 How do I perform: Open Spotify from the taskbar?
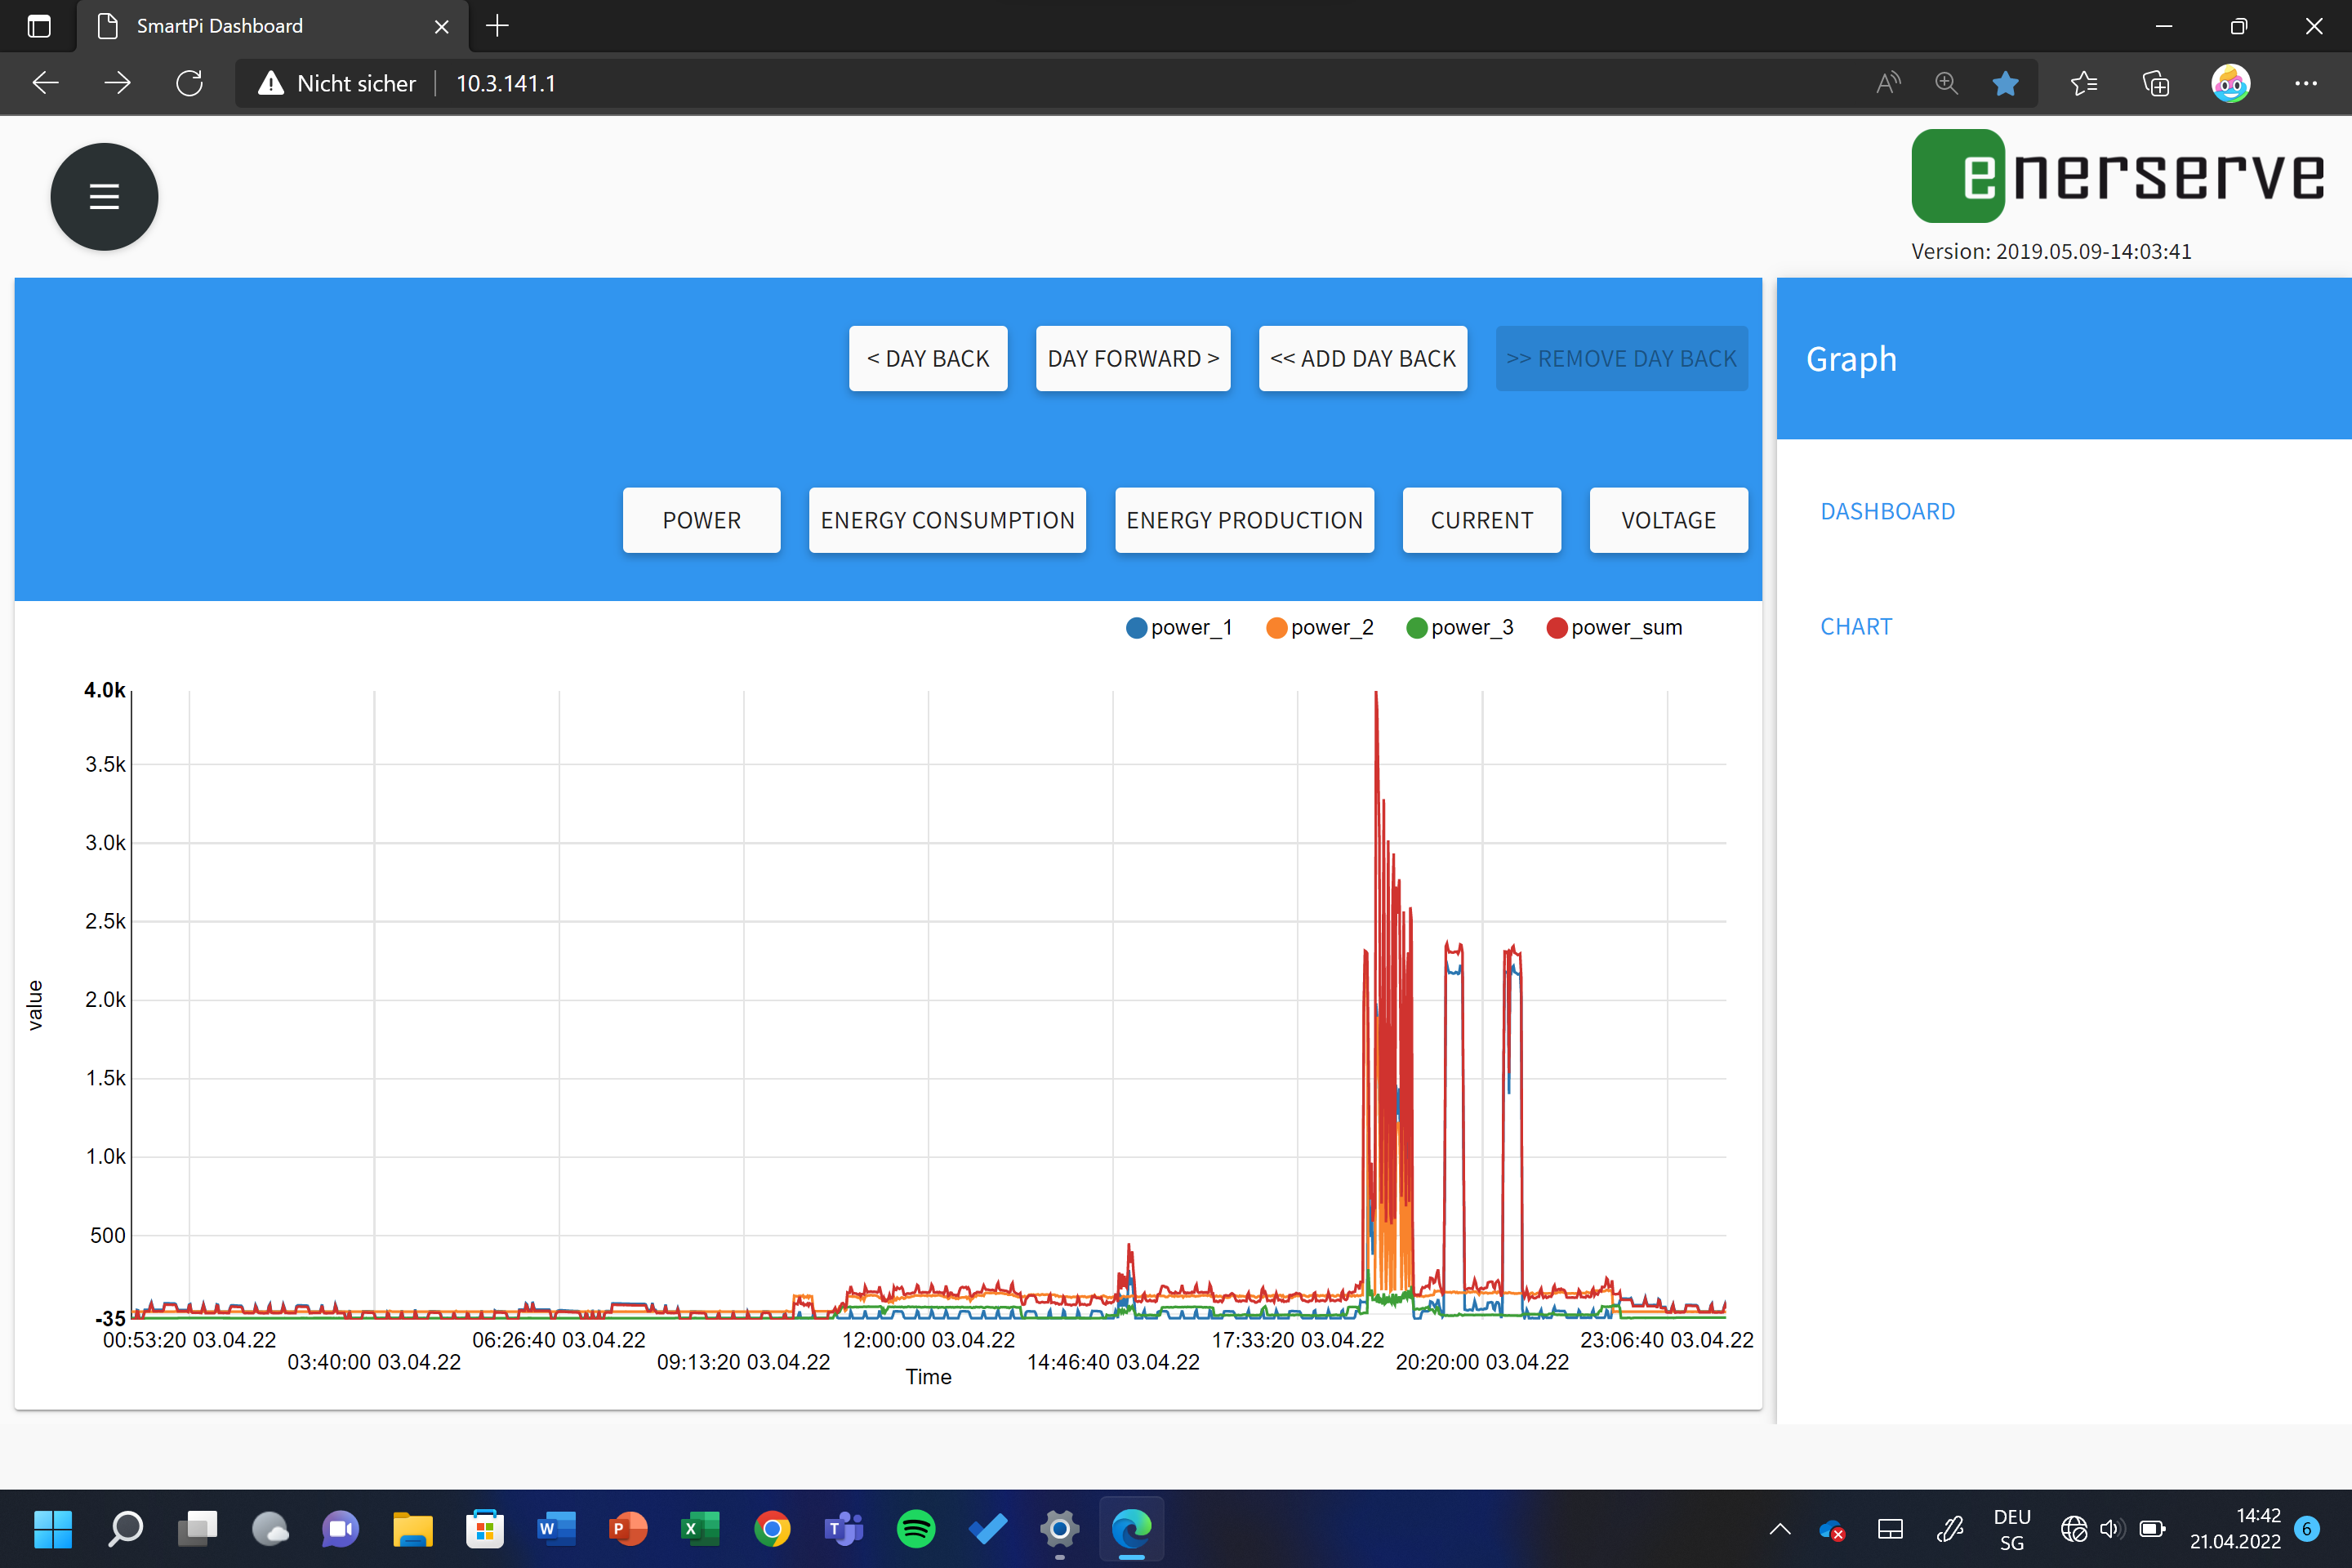pyautogui.click(x=915, y=1527)
